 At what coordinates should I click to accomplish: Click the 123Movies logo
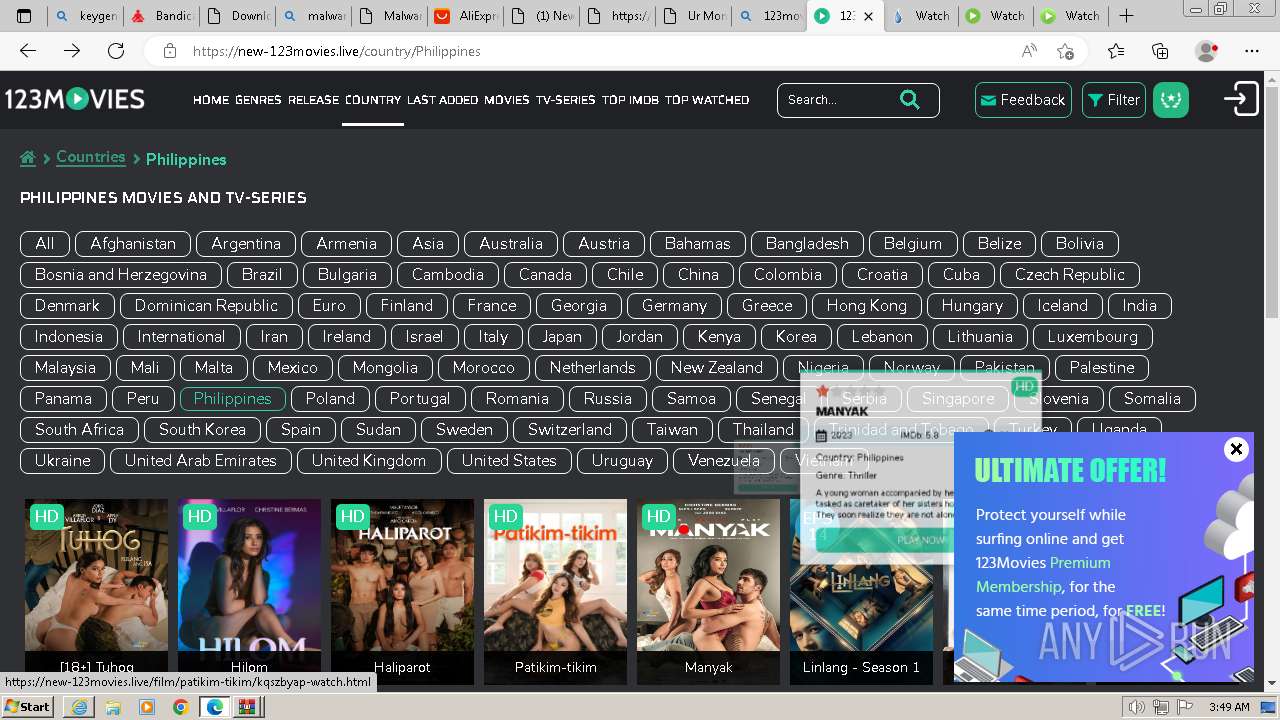click(75, 99)
